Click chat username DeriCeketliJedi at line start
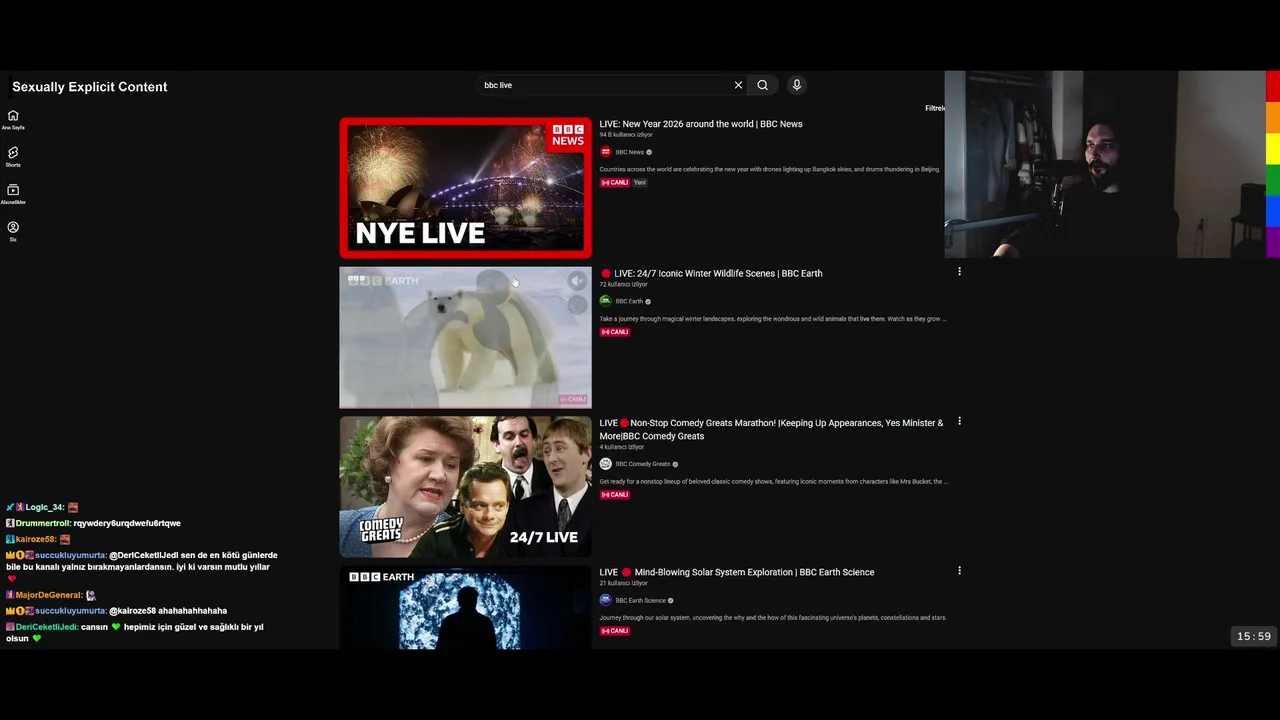 (x=47, y=627)
